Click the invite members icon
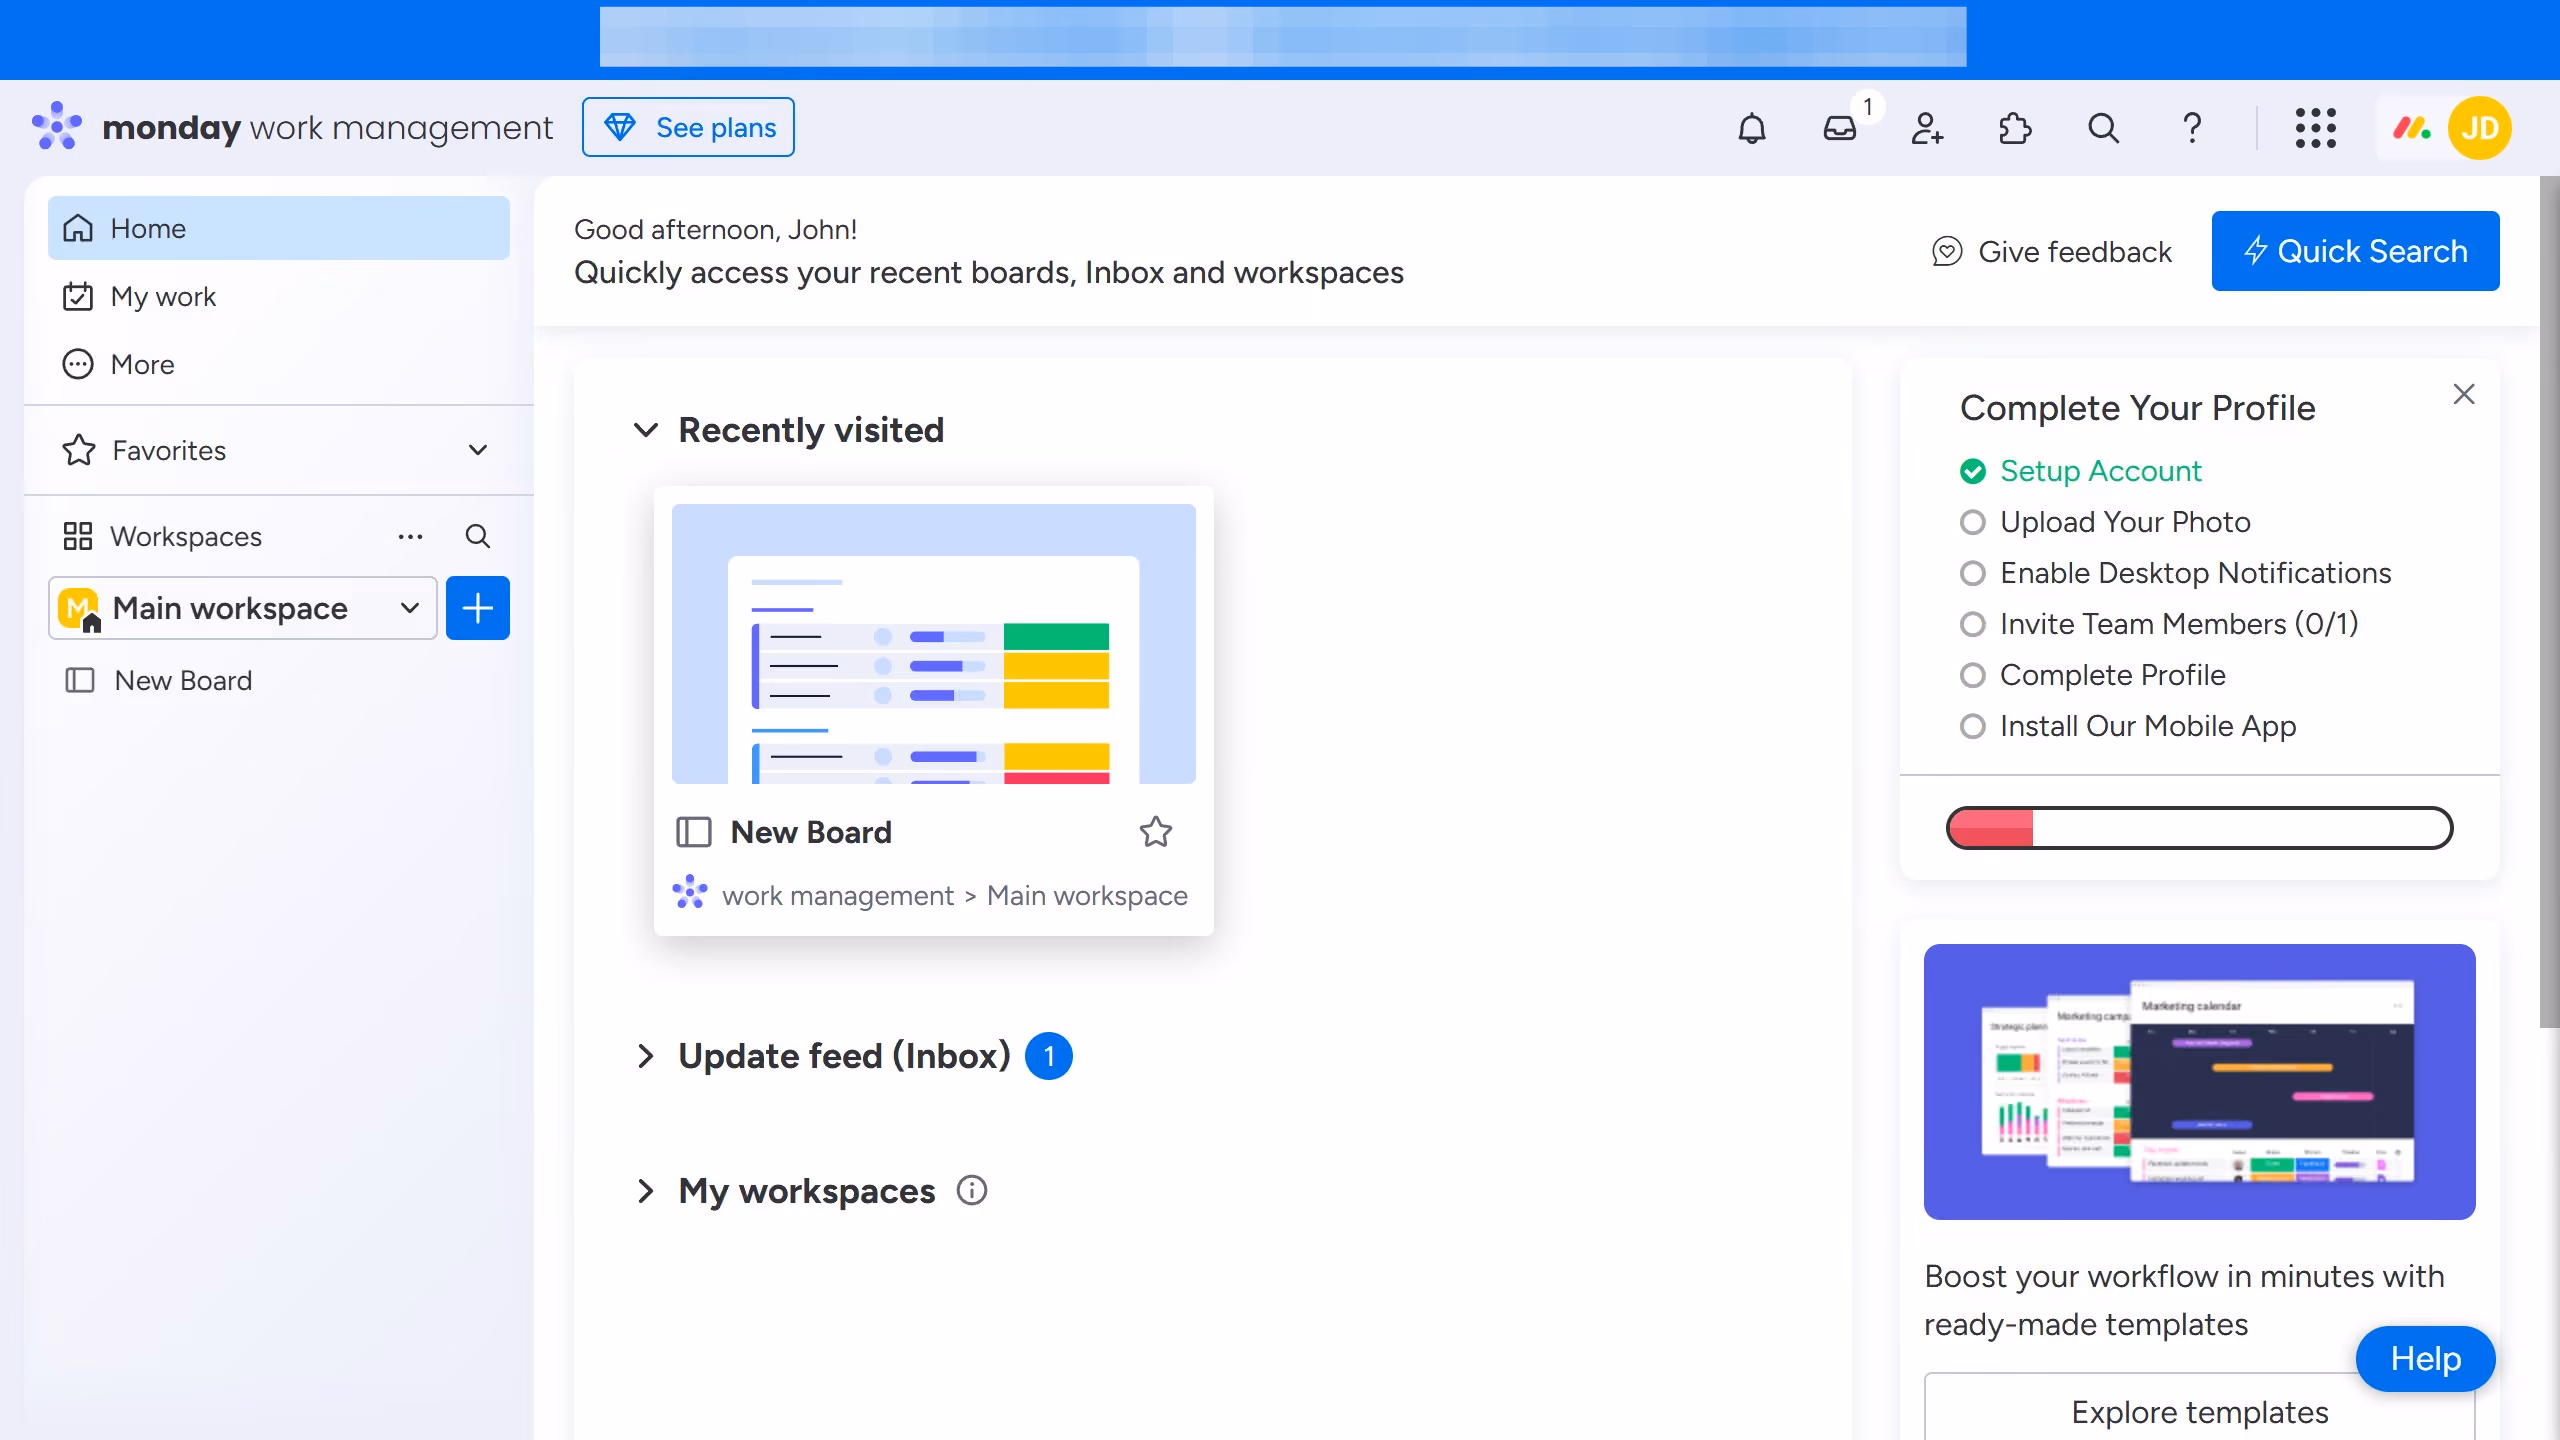The width and height of the screenshot is (2560, 1440). pos(1927,128)
